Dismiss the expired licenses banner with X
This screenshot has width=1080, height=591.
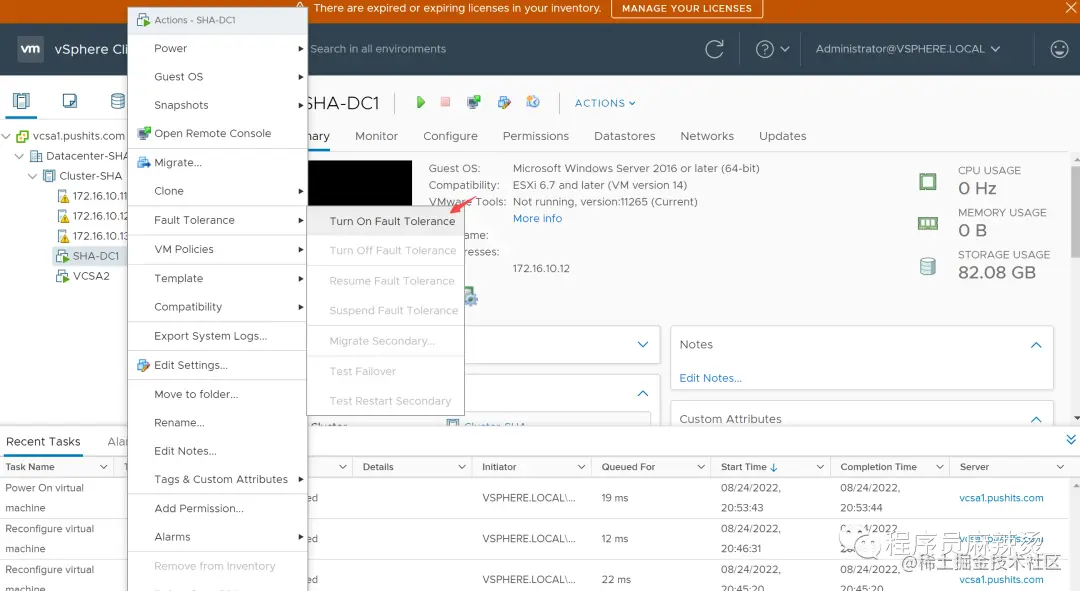[x=1071, y=8]
